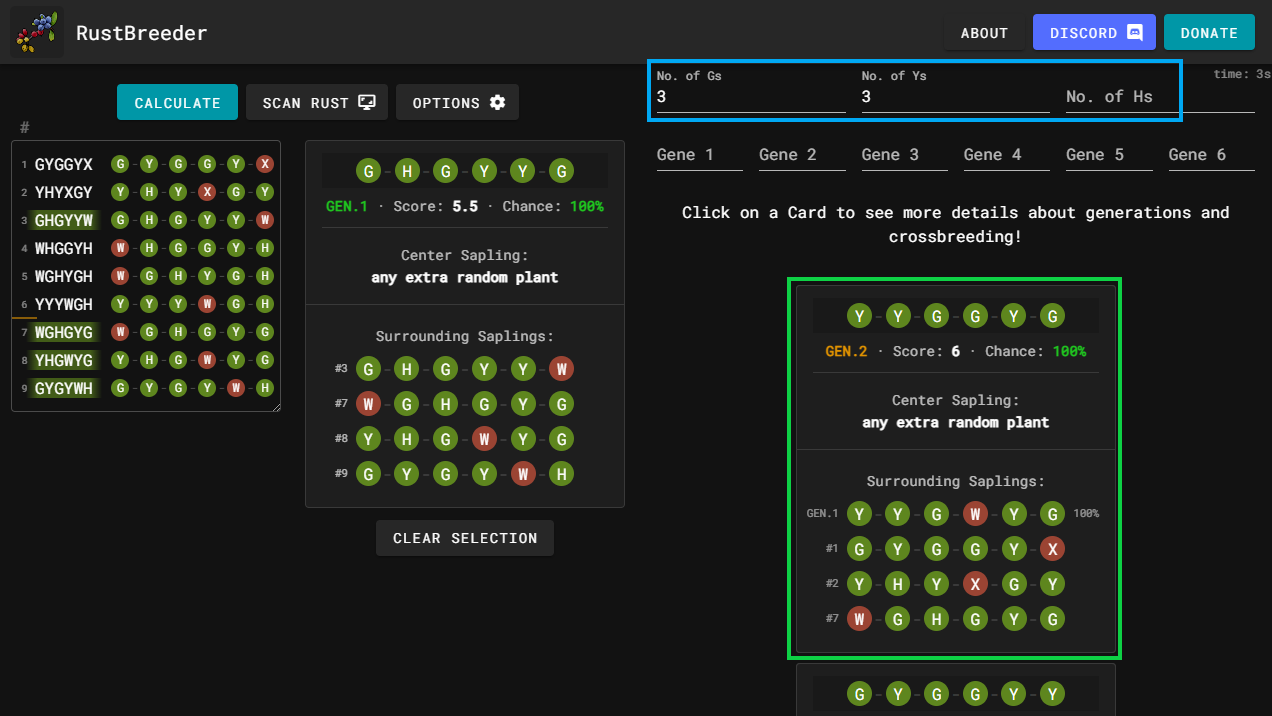Open the bottom card GYGGYY
Screen dimensions: 1272x716
point(955,690)
